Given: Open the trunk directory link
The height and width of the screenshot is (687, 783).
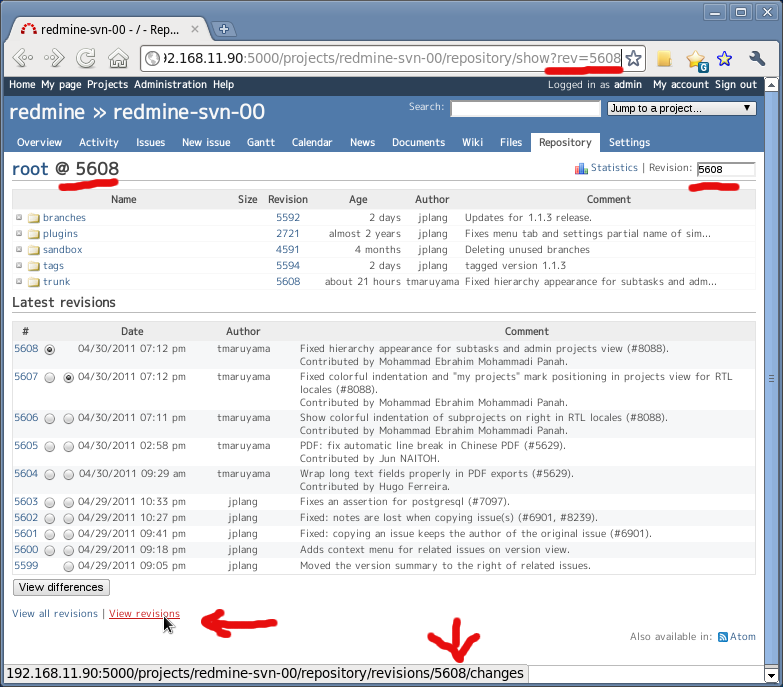Looking at the screenshot, I should [x=56, y=282].
